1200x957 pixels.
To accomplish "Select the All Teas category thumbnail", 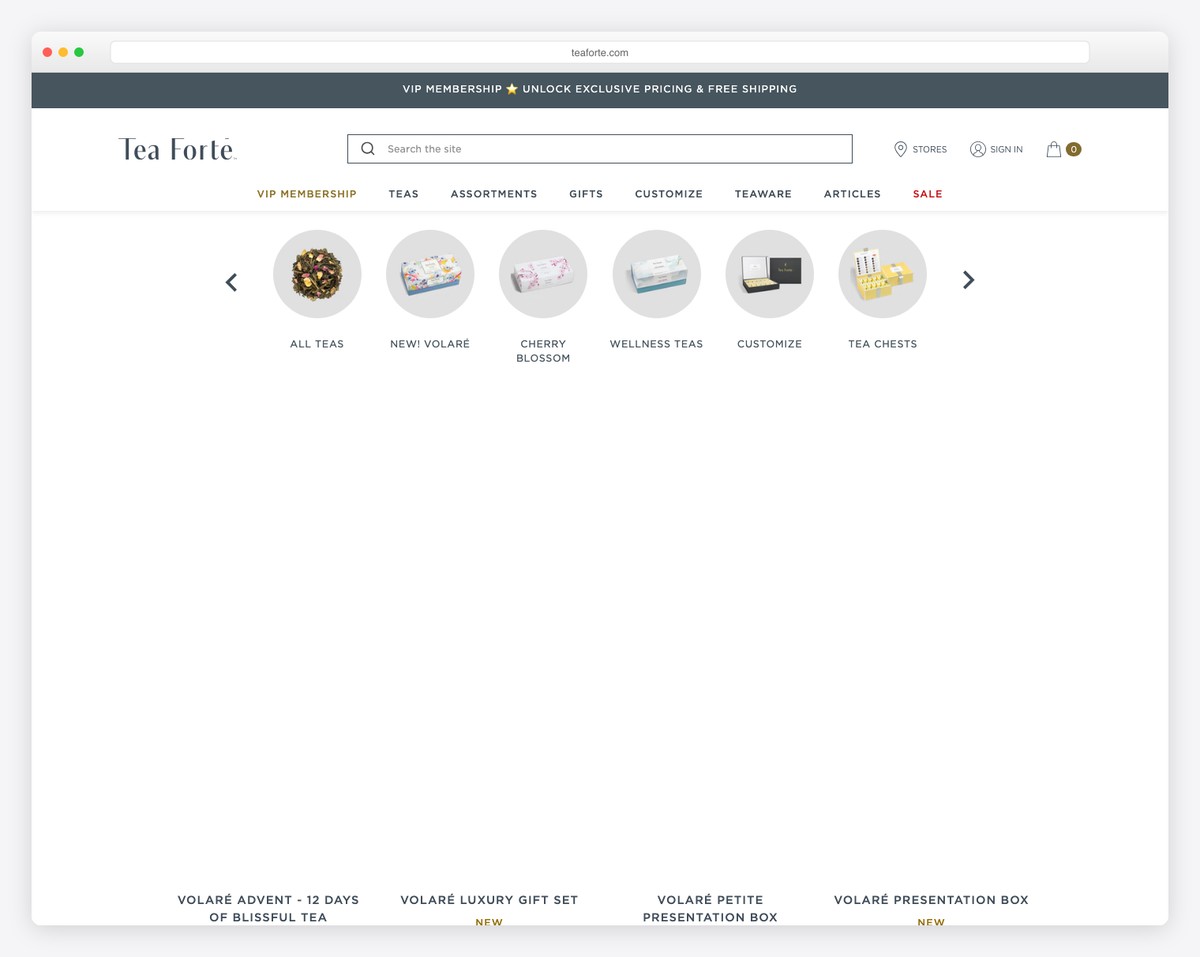I will click(x=317, y=273).
